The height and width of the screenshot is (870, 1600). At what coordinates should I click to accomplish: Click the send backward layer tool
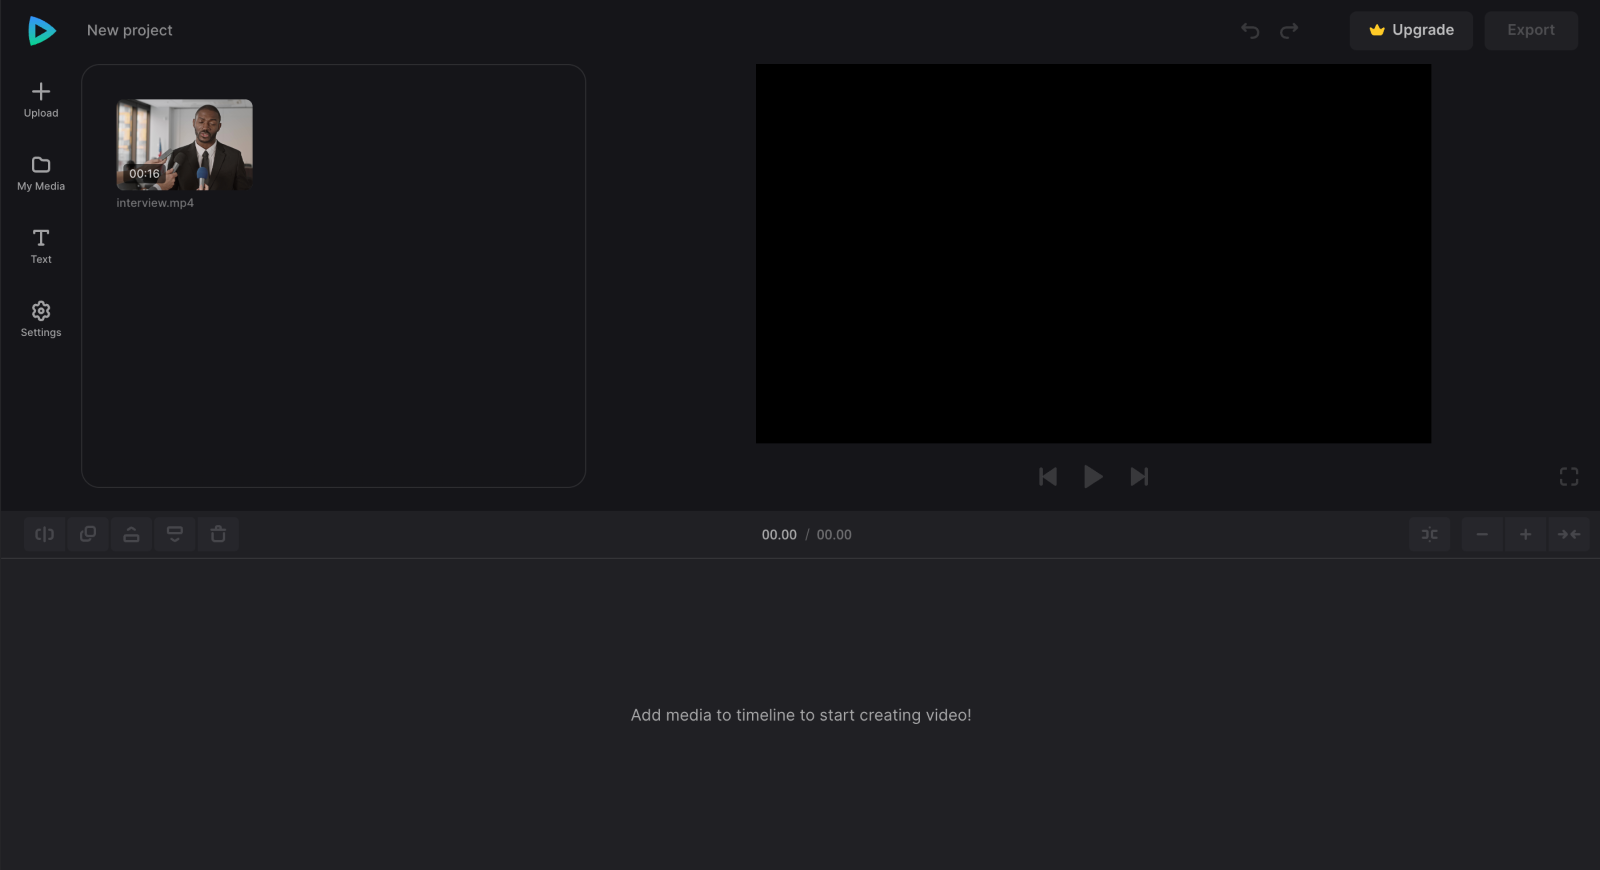[175, 535]
